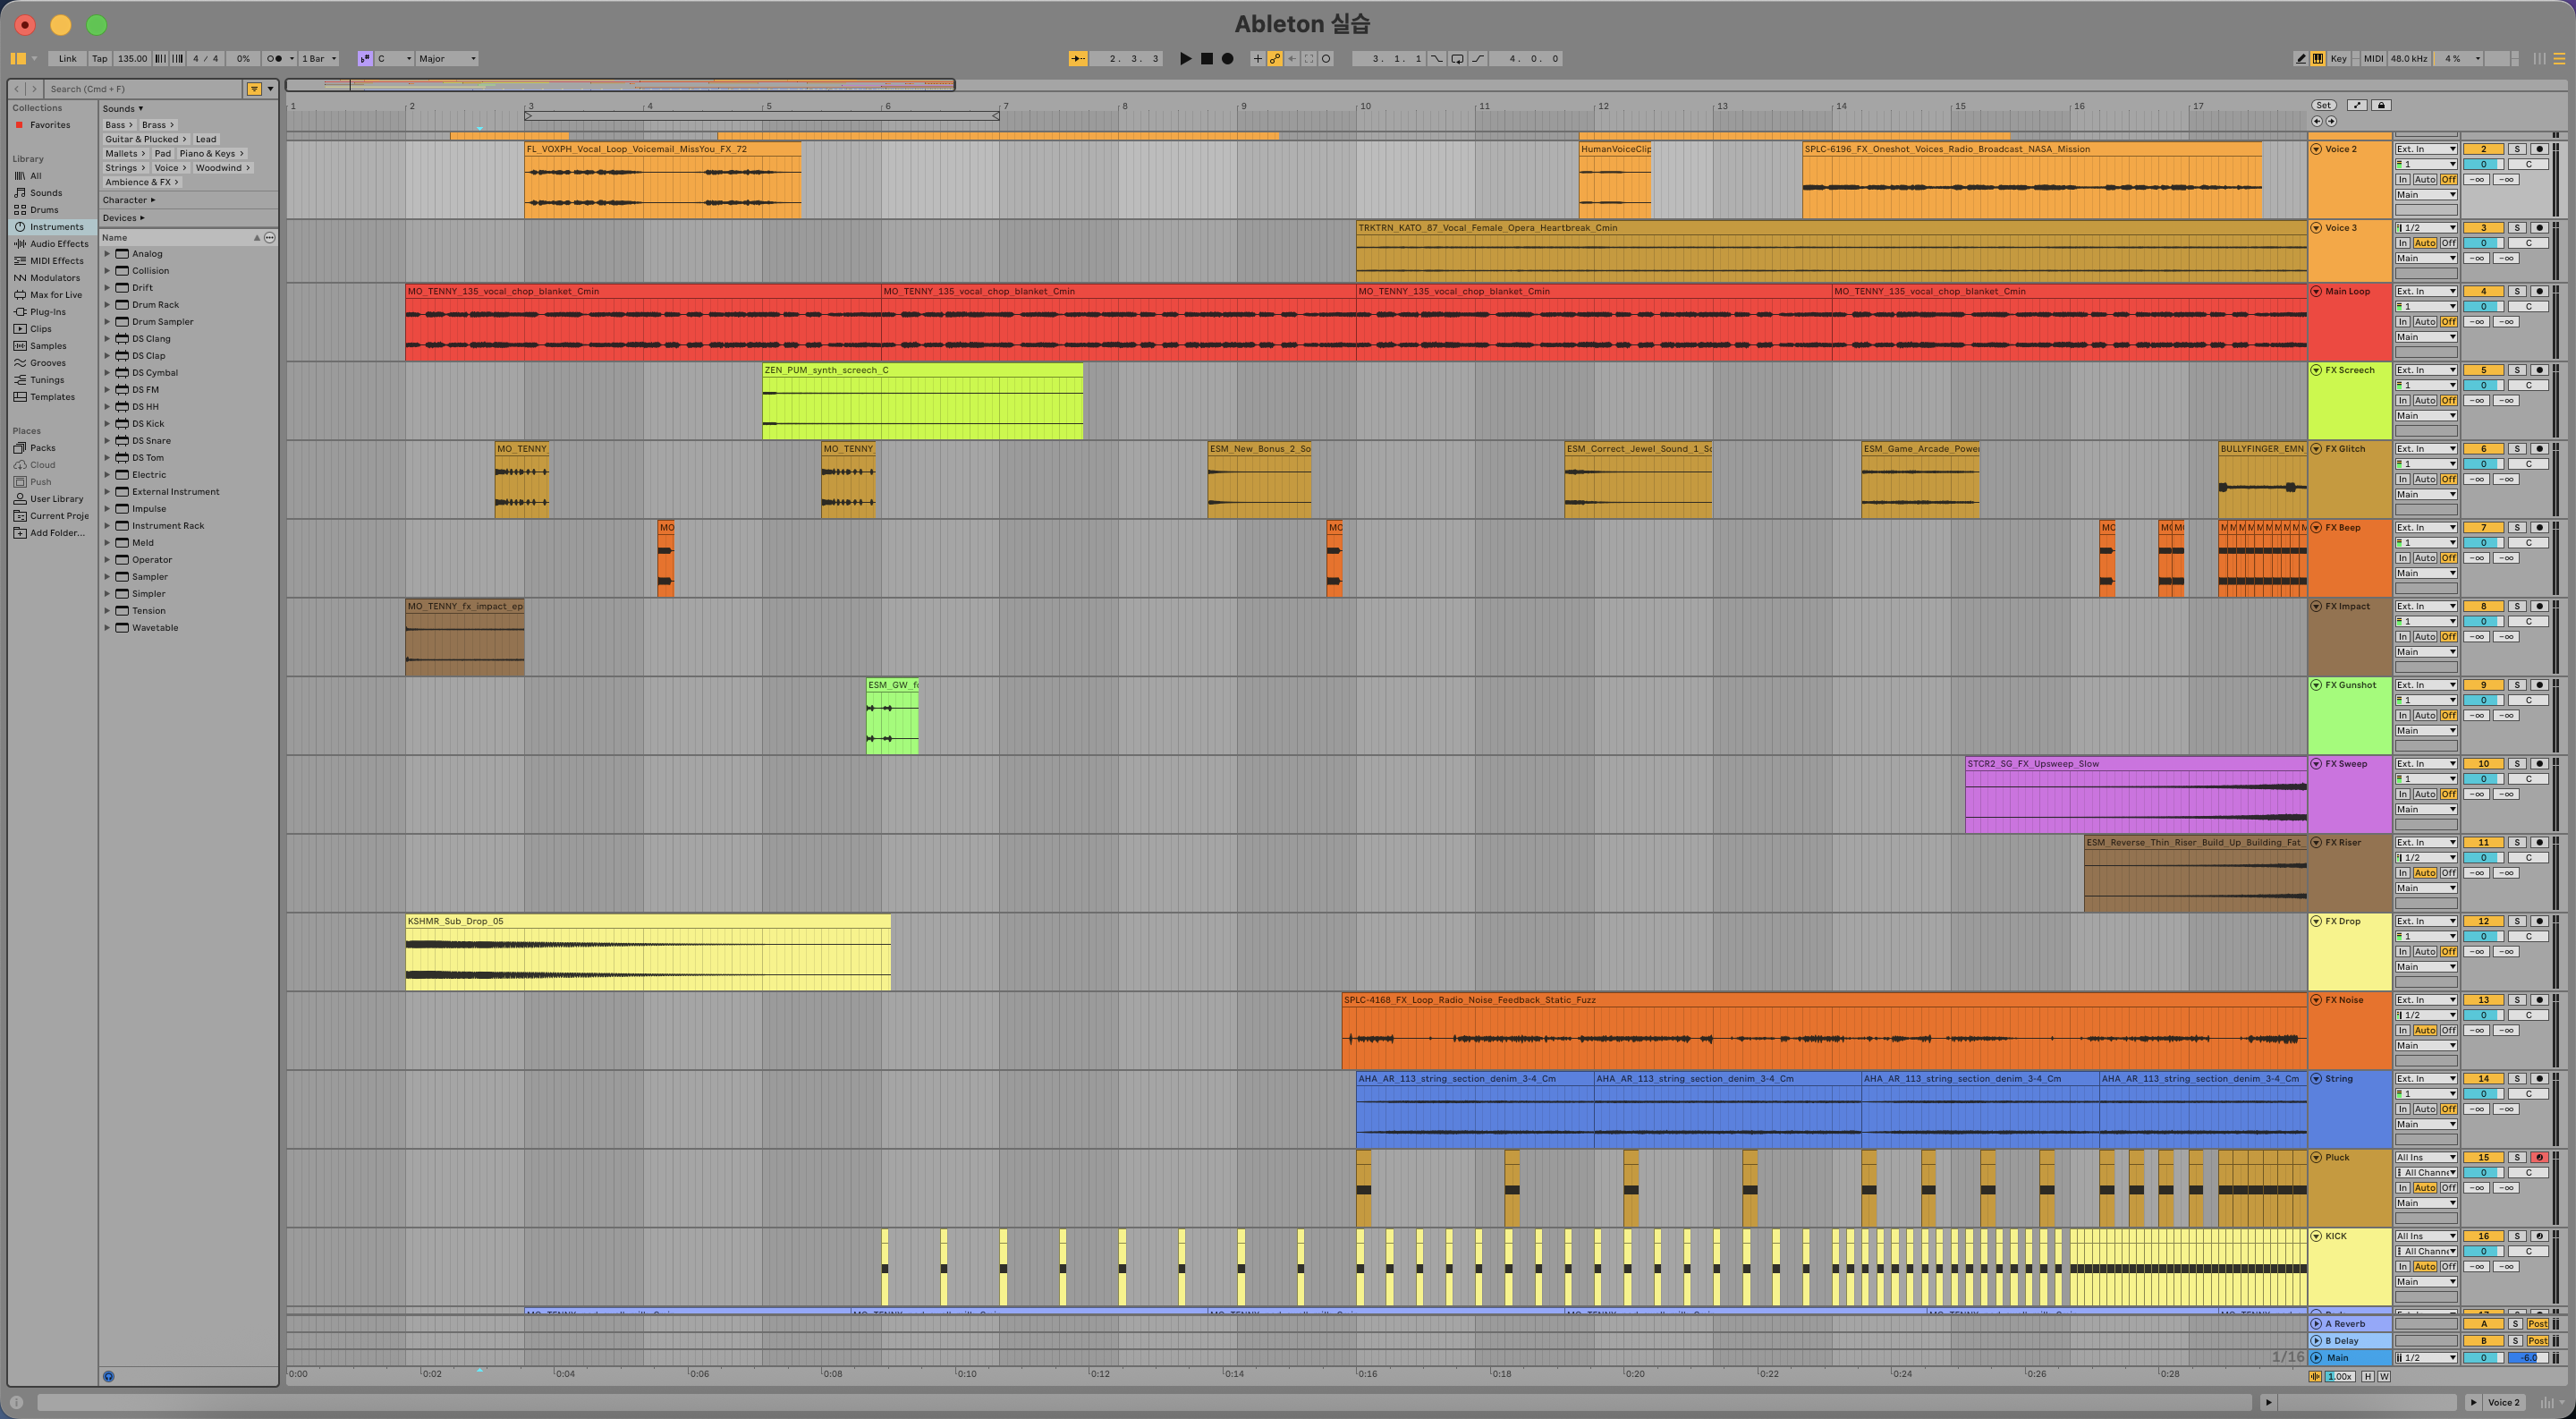Viewport: 2576px width, 1419px height.
Task: Toggle the computer MIDI keyboard icon
Action: (x=2318, y=59)
